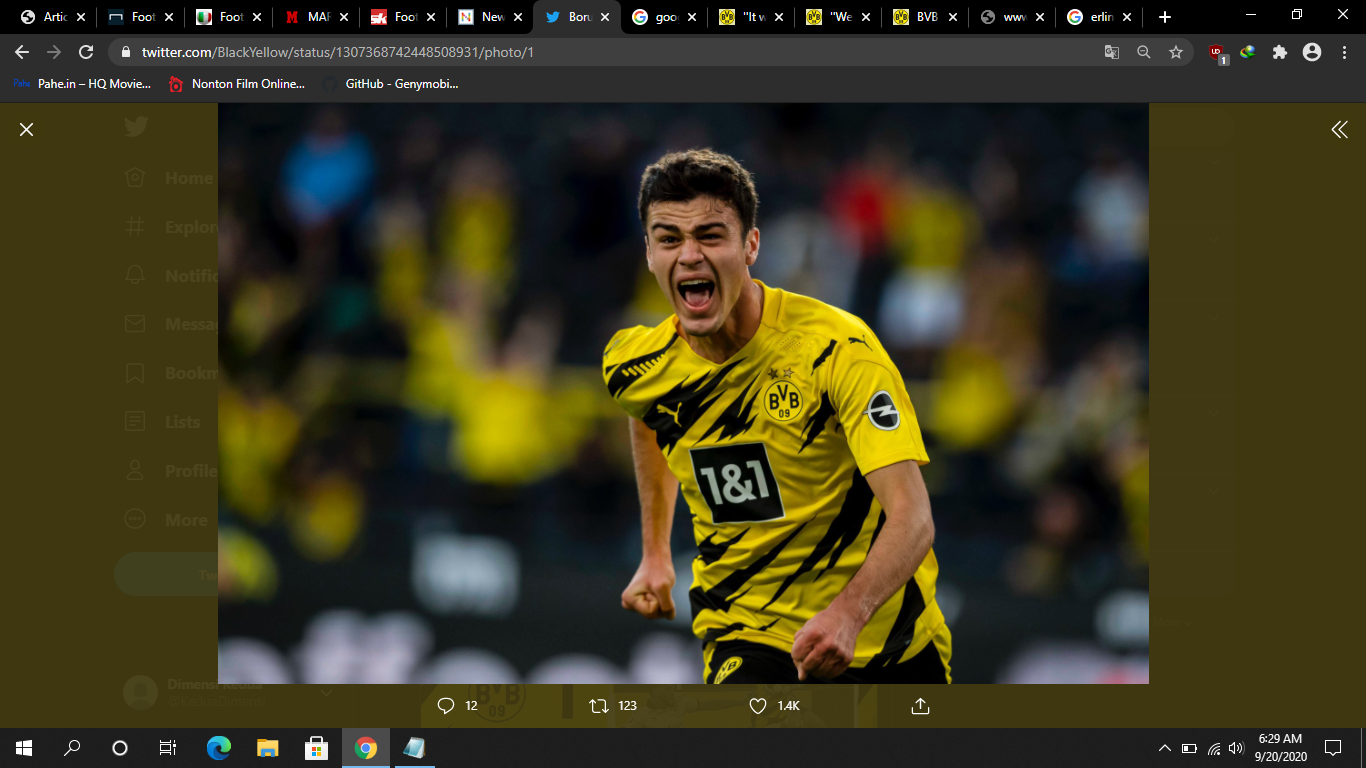Open the translate page icon
The height and width of the screenshot is (768, 1366).
coord(1111,52)
